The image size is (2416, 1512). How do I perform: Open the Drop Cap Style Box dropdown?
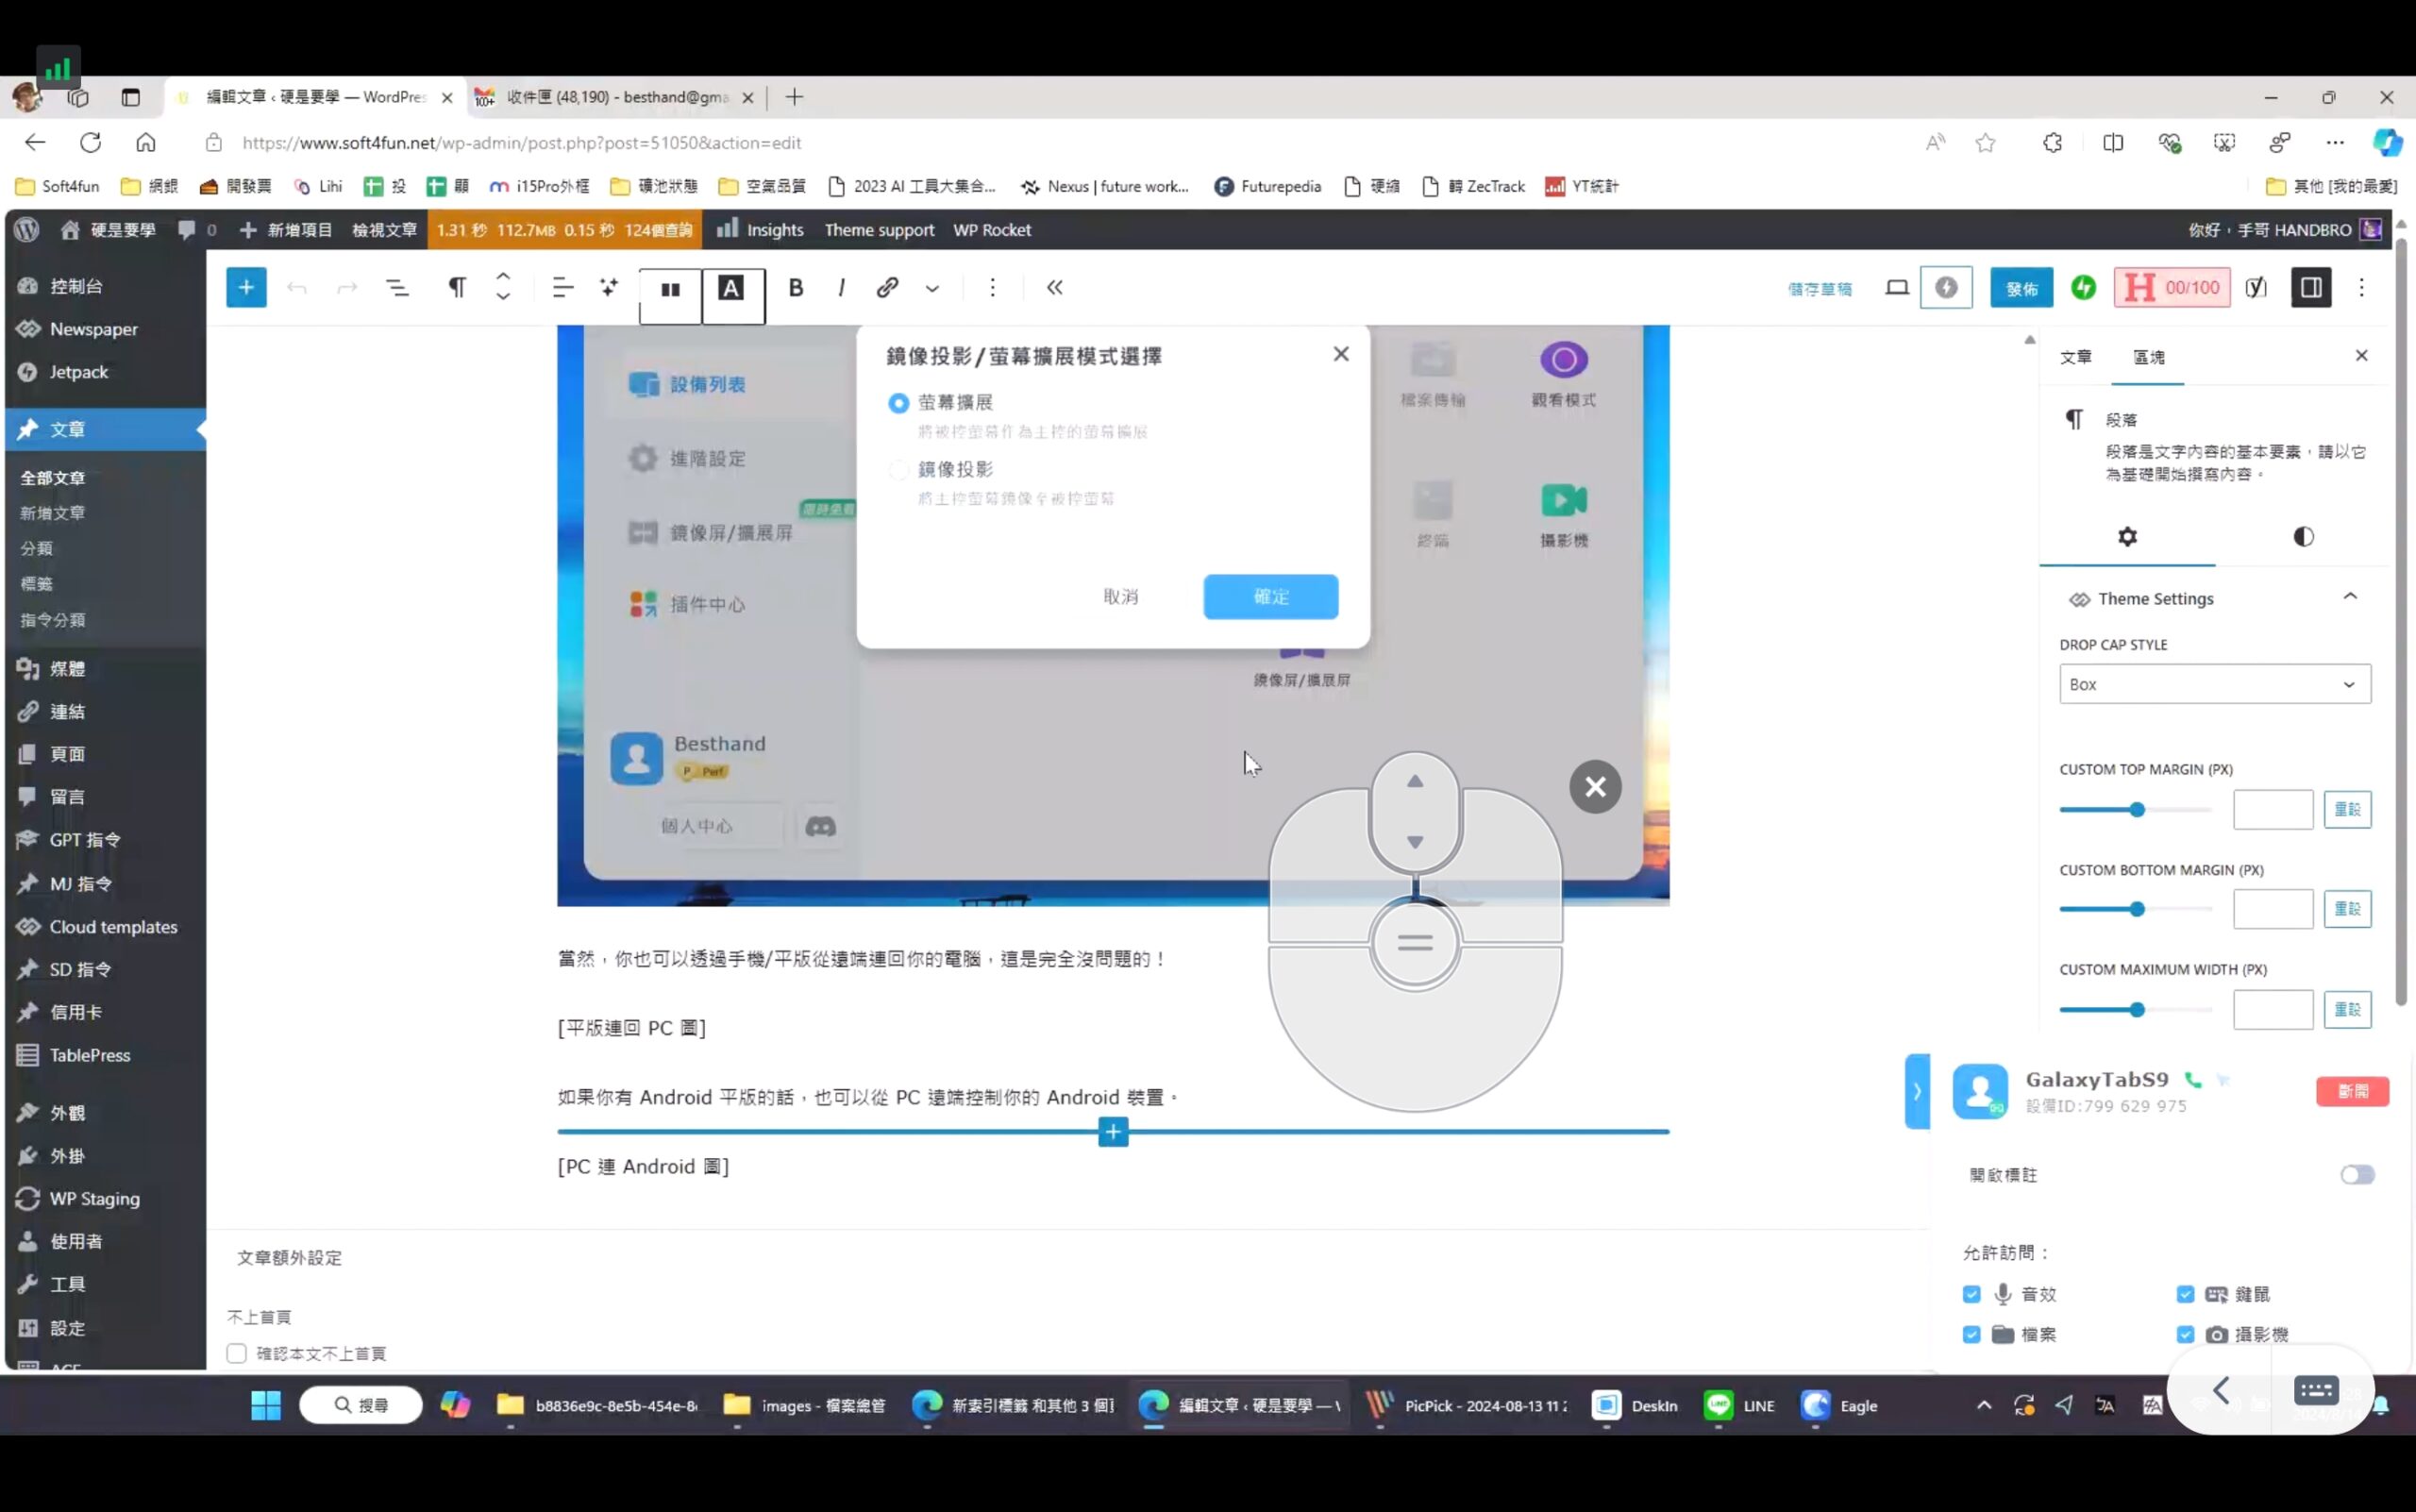[2214, 684]
